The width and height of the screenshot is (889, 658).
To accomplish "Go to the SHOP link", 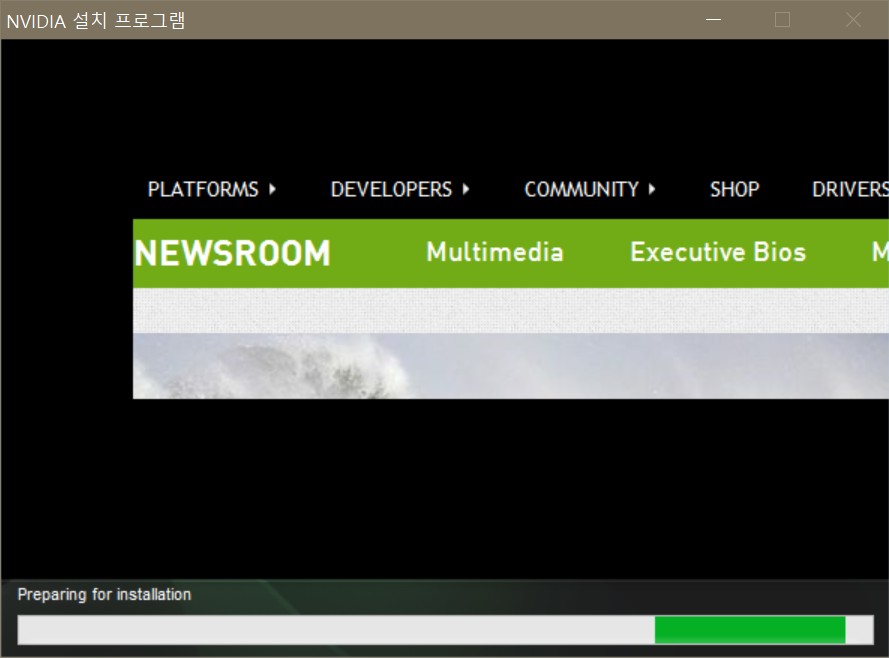I will [734, 189].
